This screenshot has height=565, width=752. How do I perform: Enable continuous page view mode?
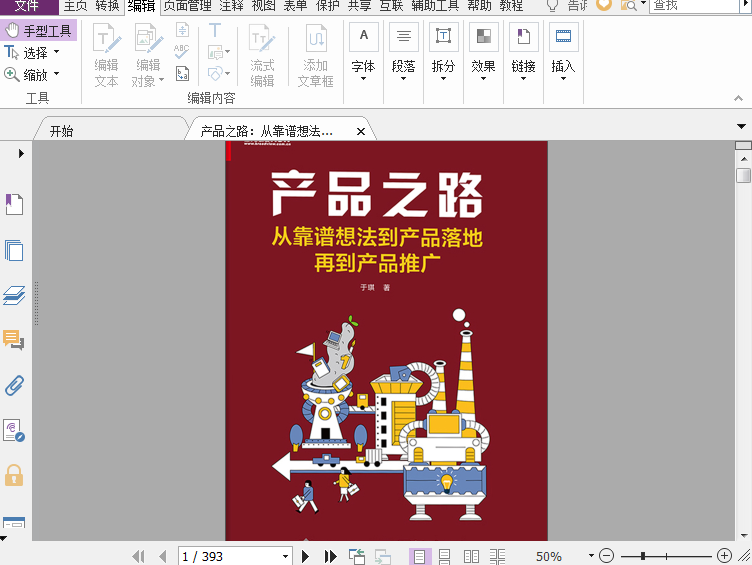(x=445, y=556)
